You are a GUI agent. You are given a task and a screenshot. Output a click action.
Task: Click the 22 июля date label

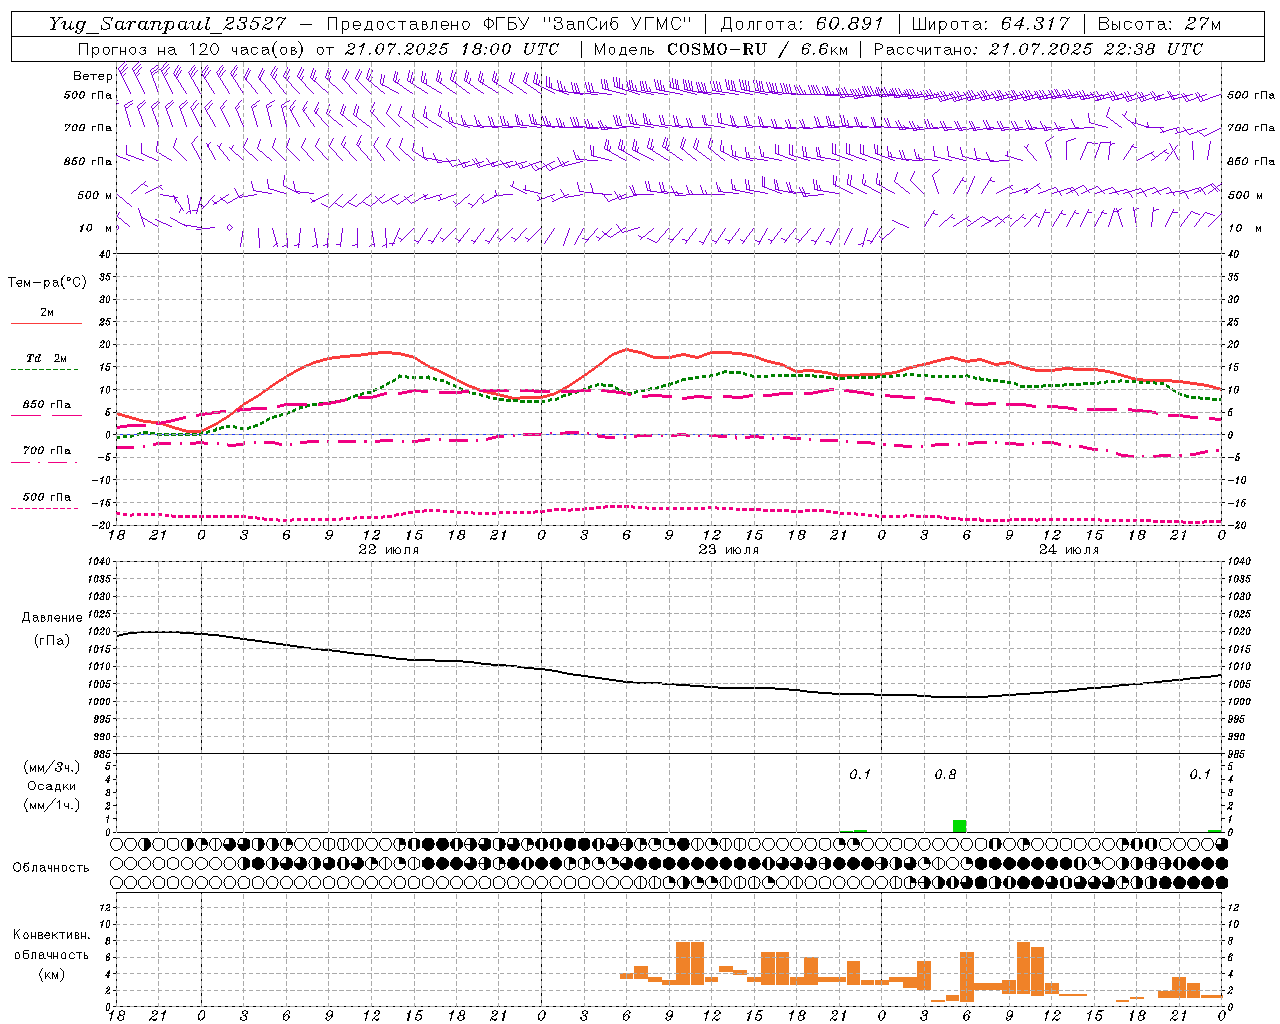click(389, 550)
